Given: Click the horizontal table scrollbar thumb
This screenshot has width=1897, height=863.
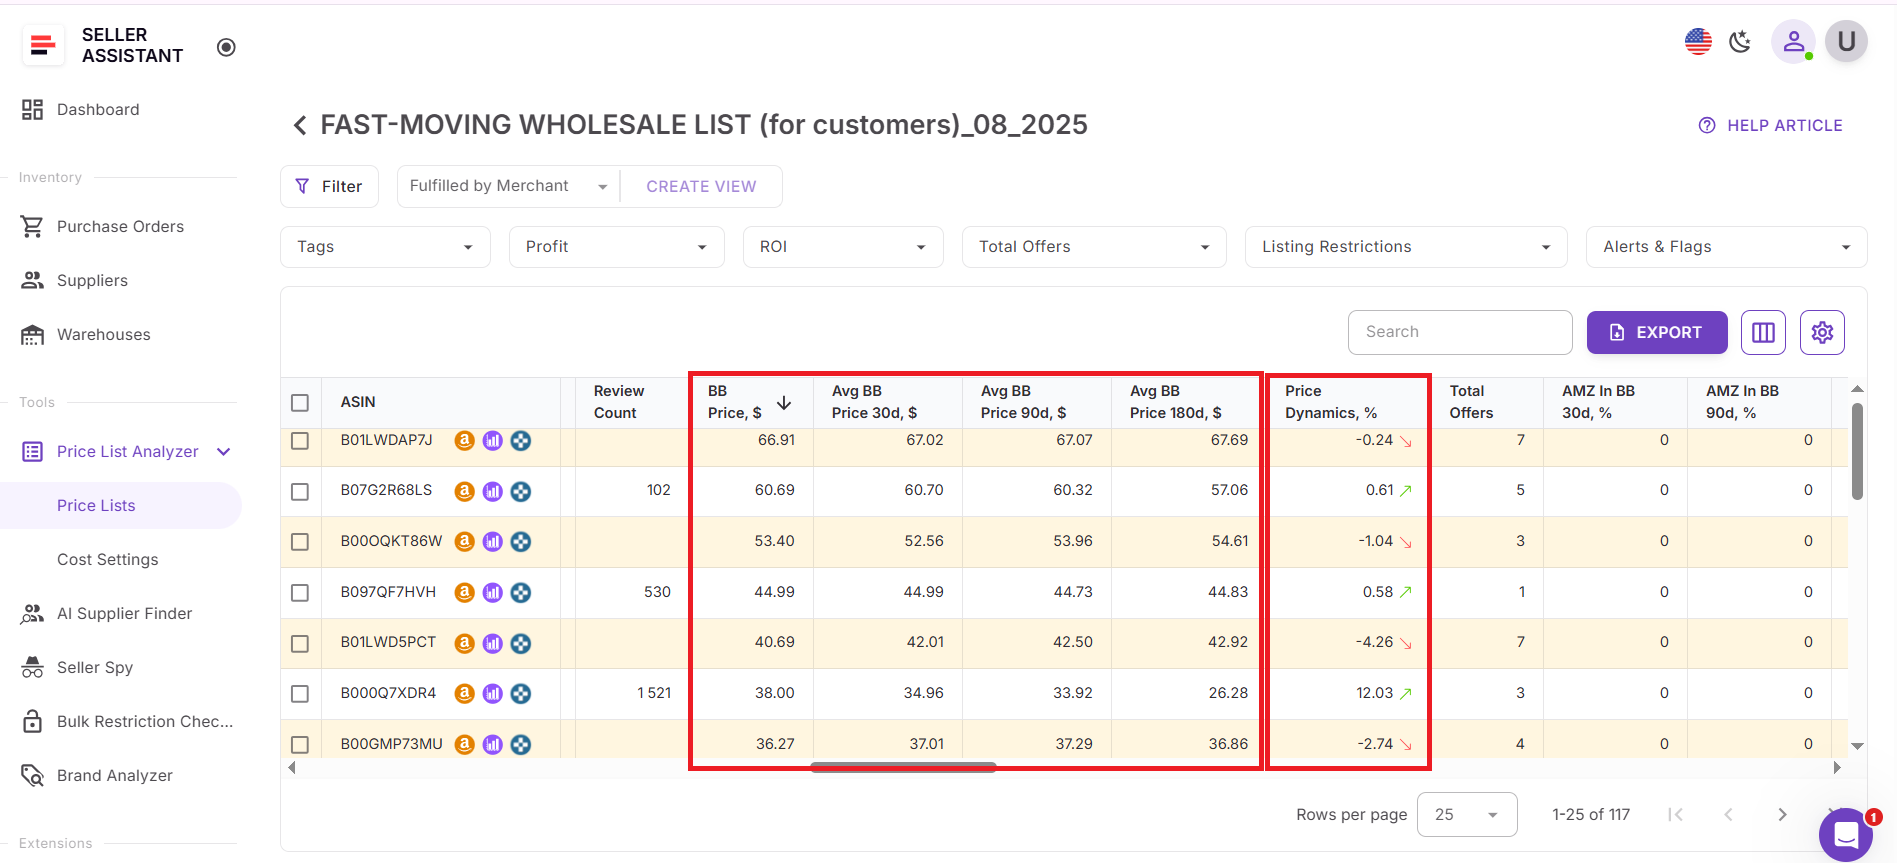Looking at the screenshot, I should pos(903,768).
